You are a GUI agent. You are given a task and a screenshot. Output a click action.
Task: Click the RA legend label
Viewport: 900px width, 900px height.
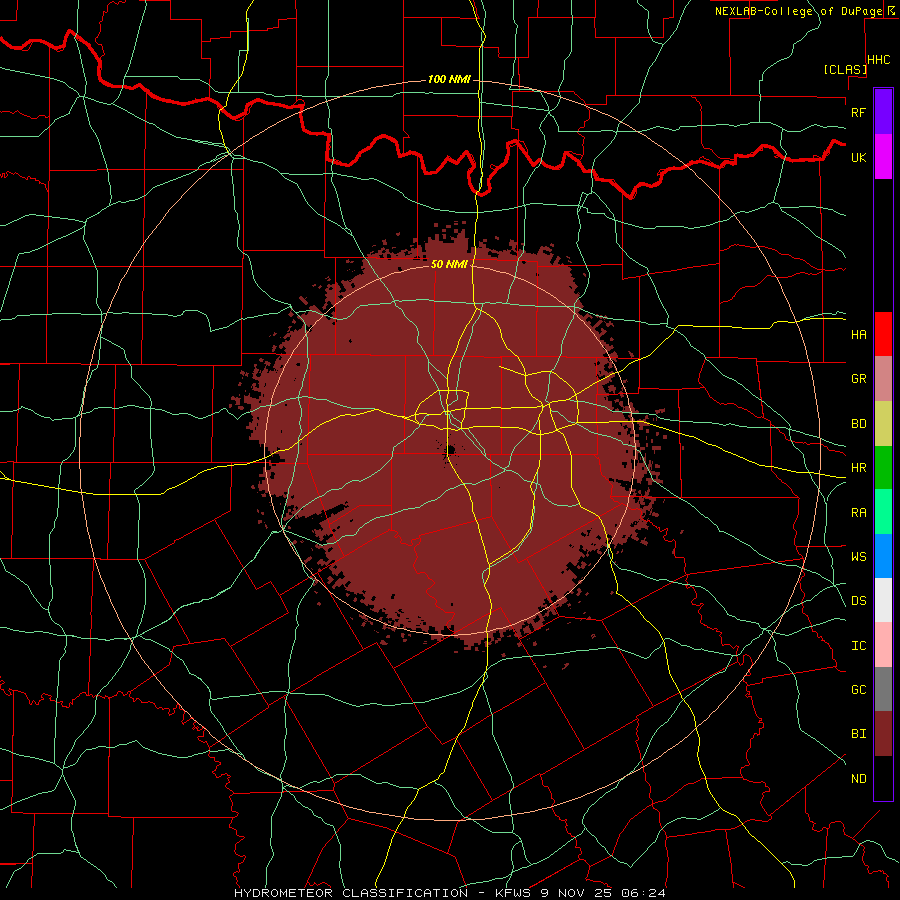858,513
